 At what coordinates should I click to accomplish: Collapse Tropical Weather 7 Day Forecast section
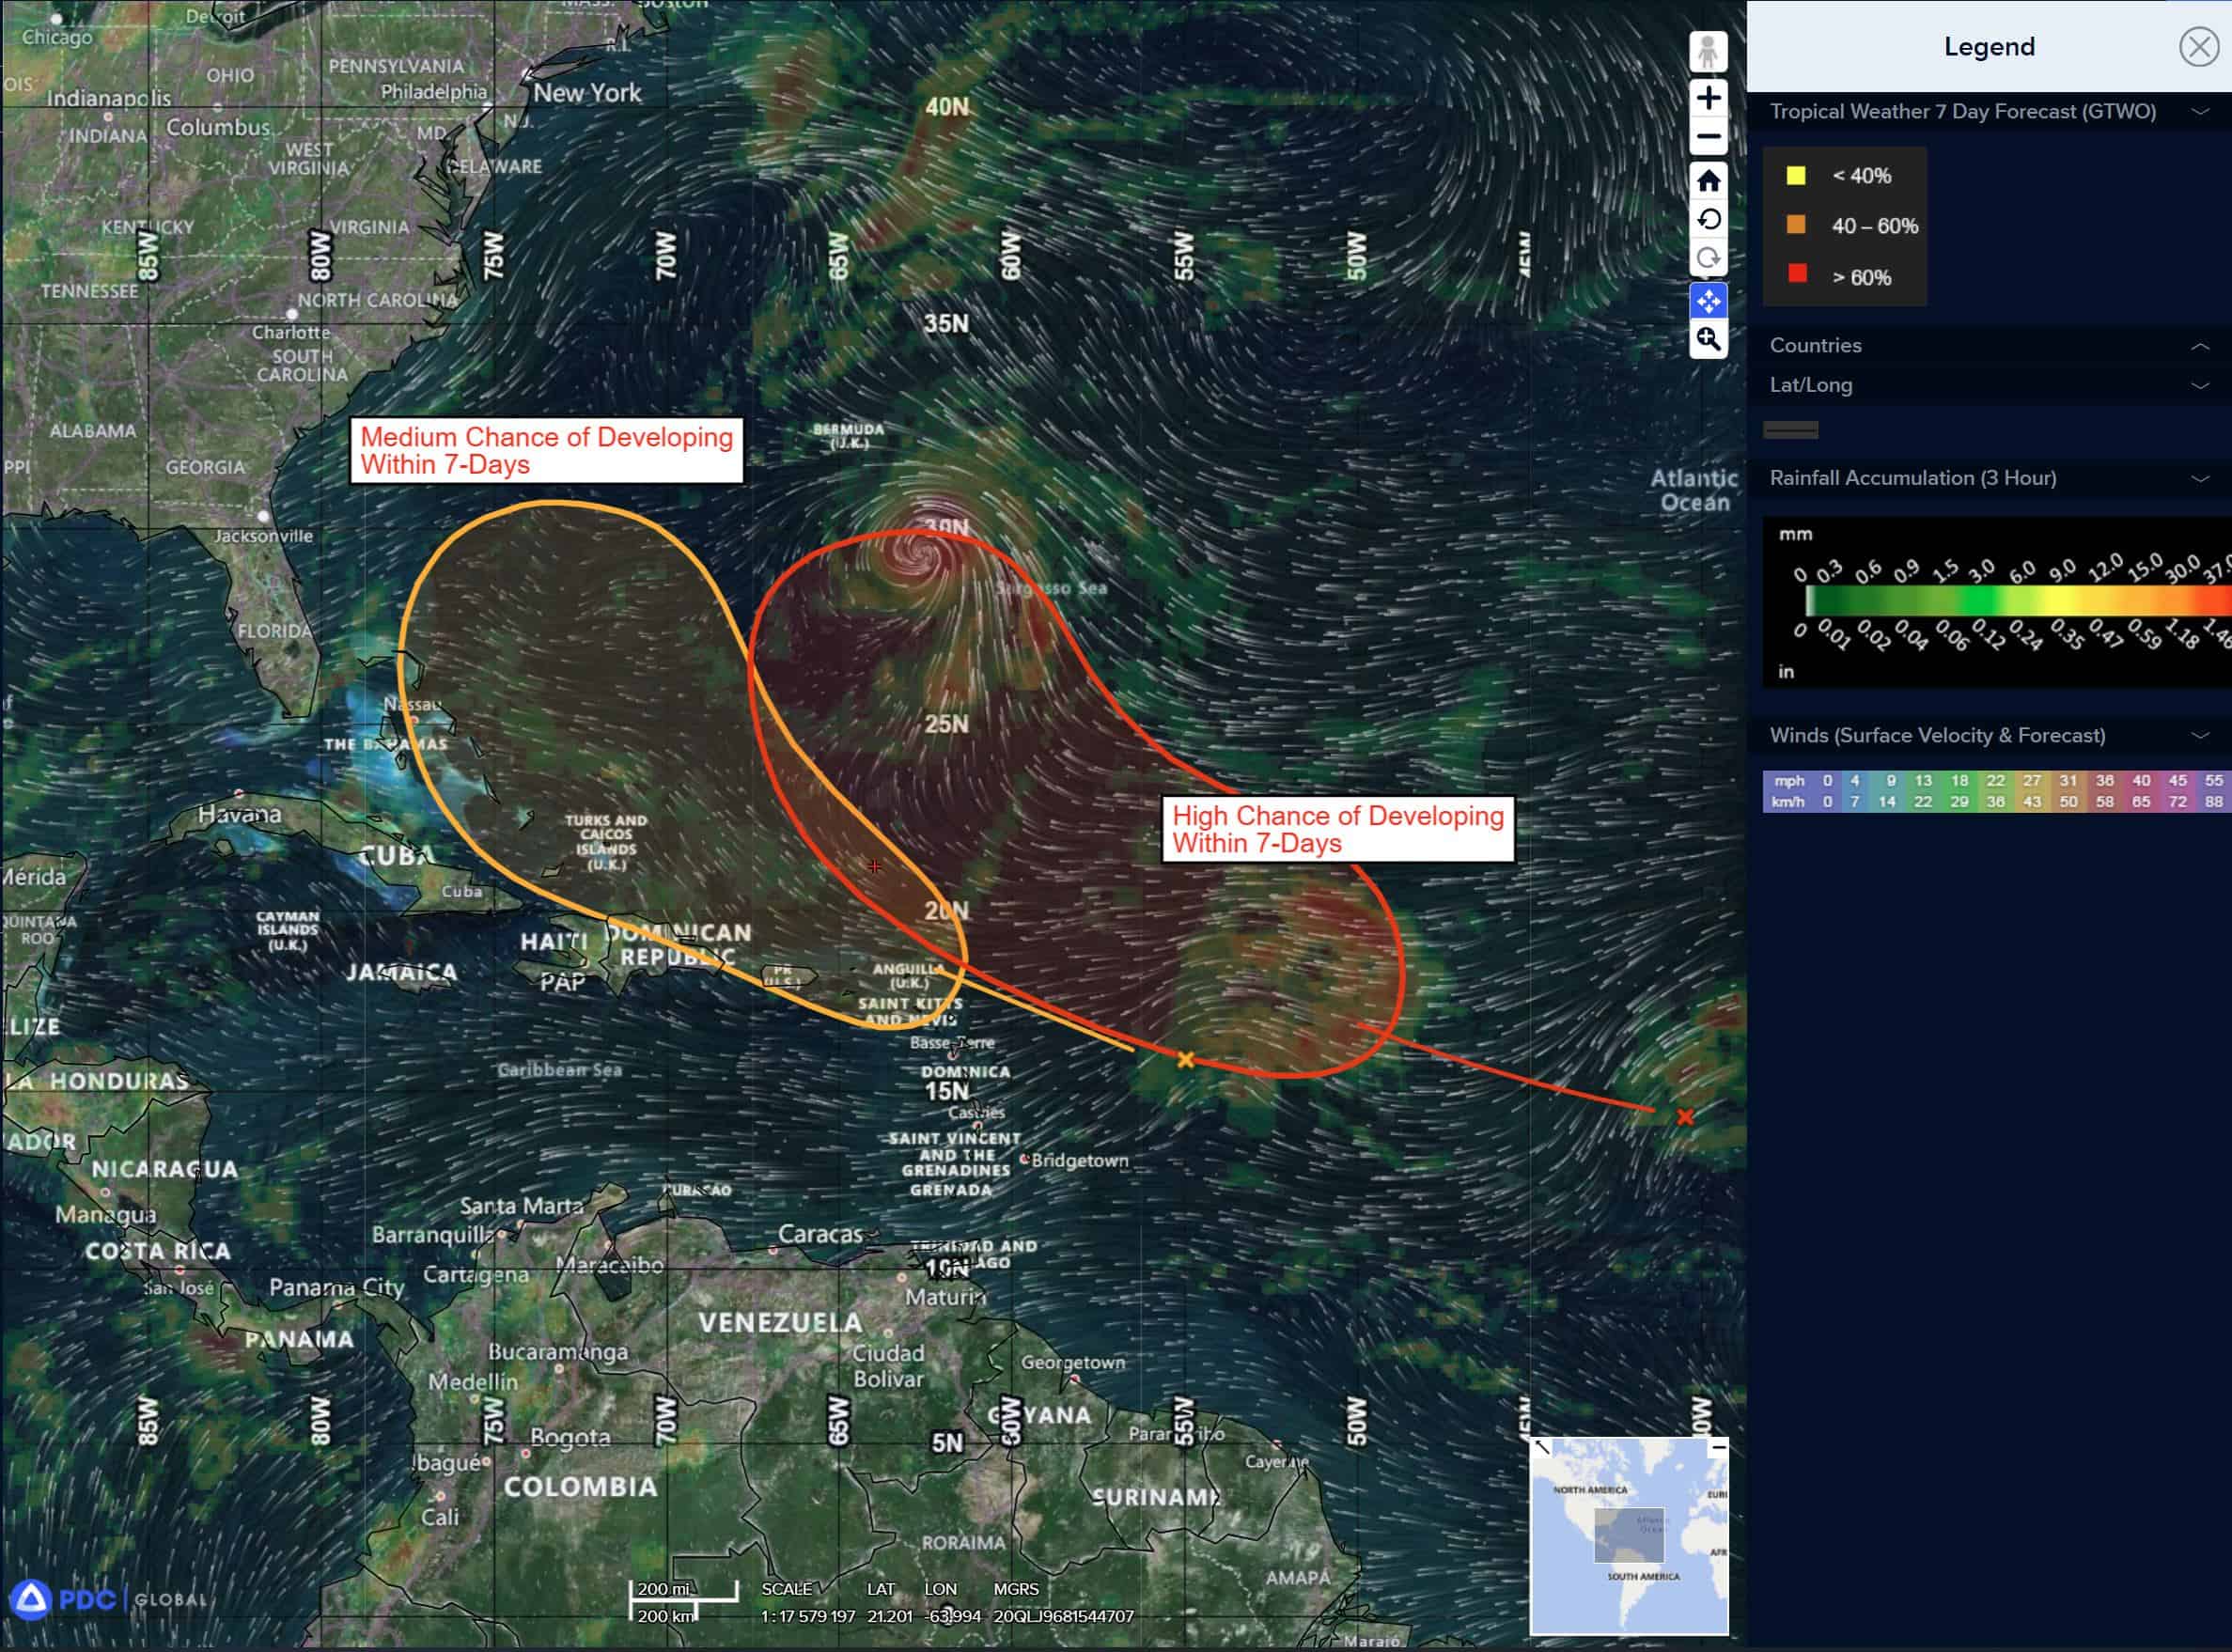(x=2200, y=112)
